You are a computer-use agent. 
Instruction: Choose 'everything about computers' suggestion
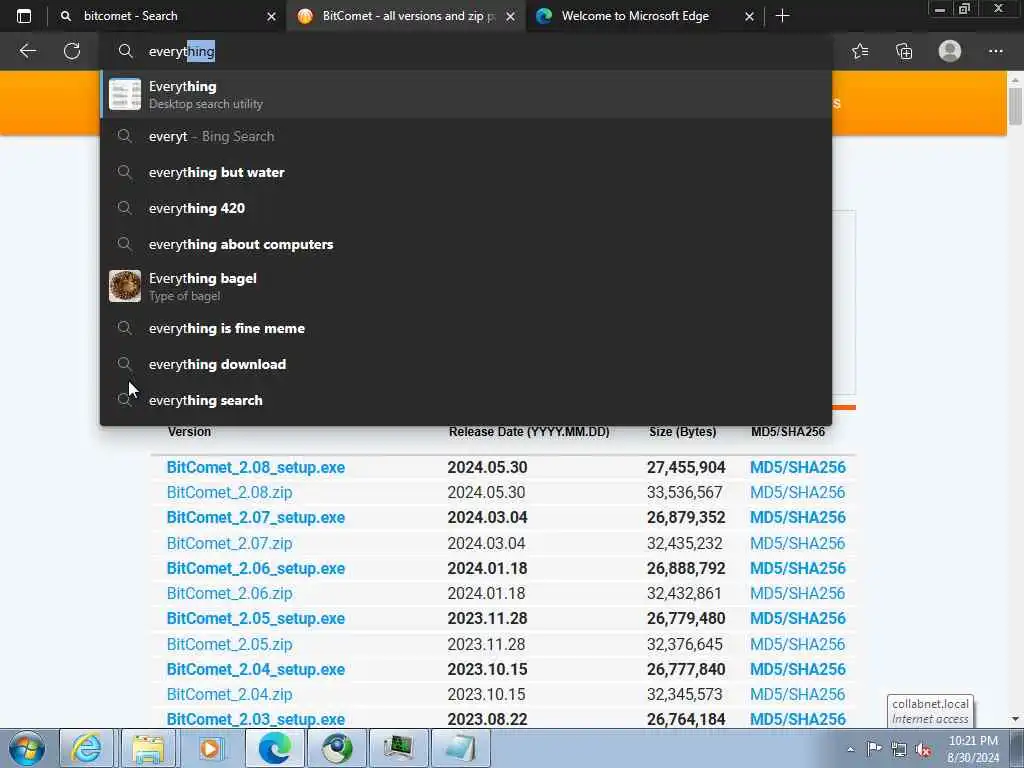pos(466,244)
